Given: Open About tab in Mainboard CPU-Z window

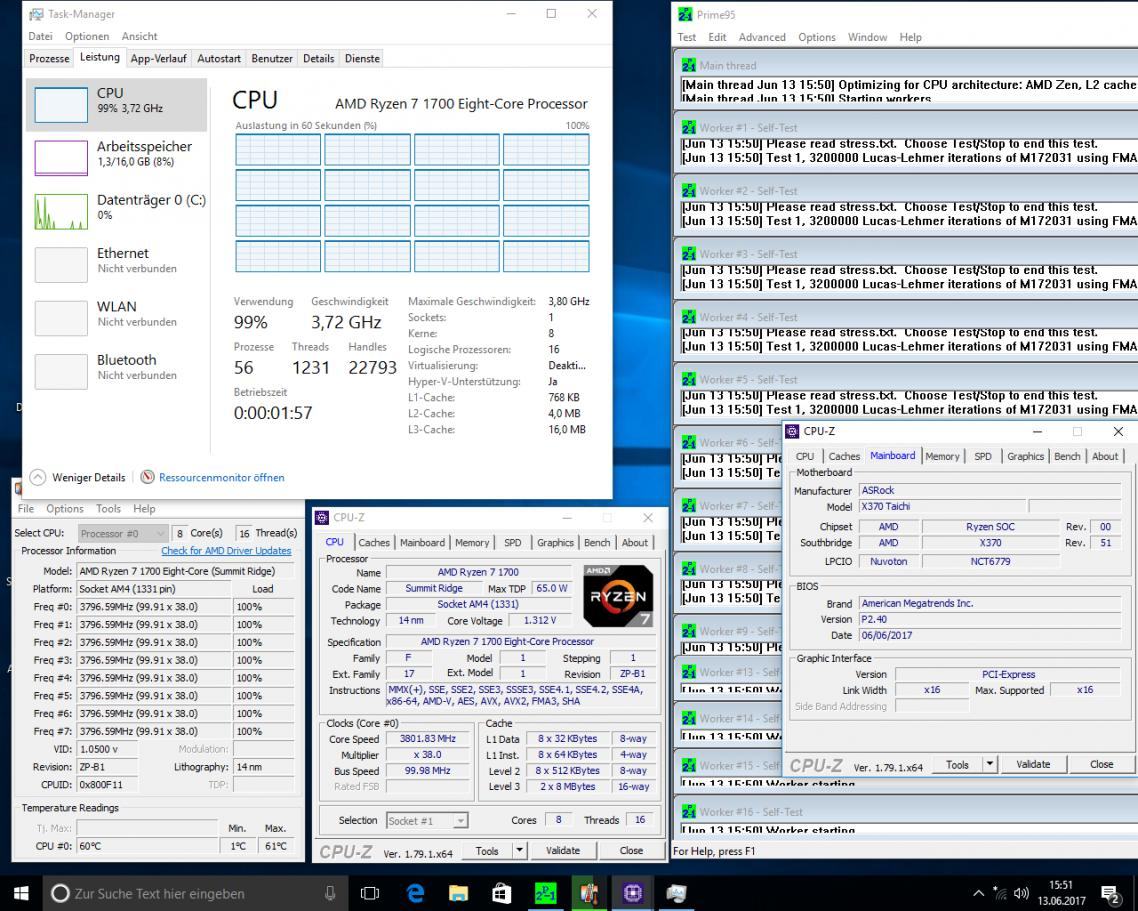Looking at the screenshot, I should [1105, 456].
